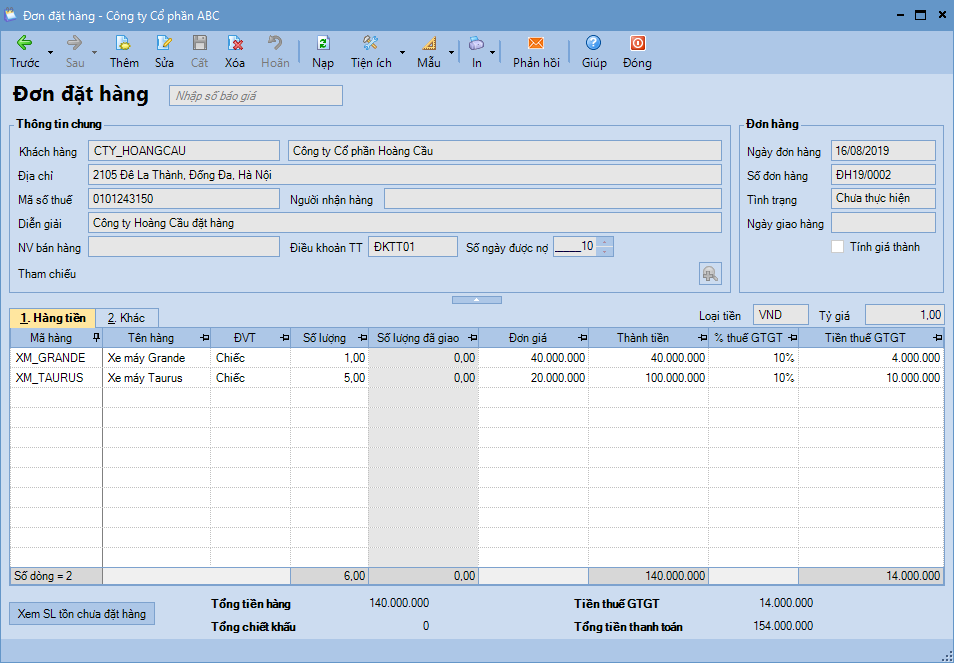Click the Nạp reload icon
The width and height of the screenshot is (954, 663).
coord(323,43)
